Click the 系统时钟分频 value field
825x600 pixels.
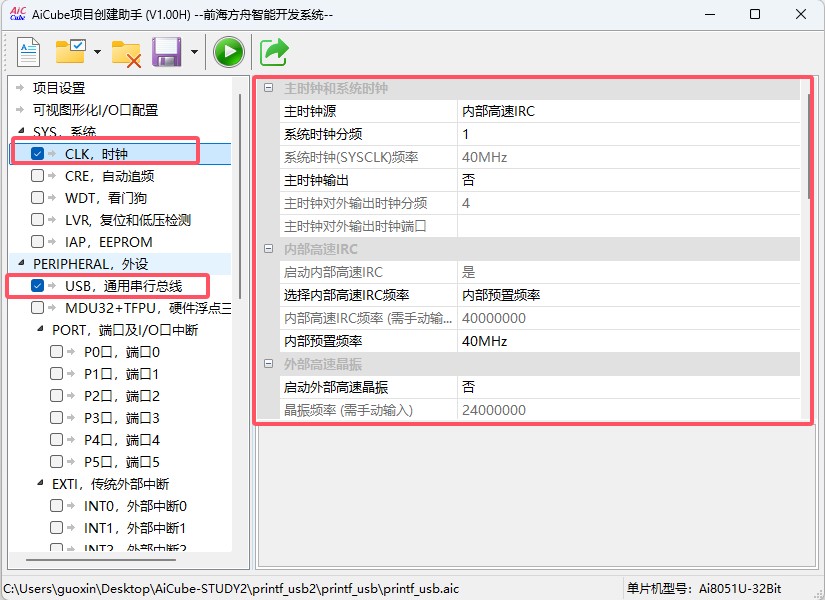(x=629, y=134)
